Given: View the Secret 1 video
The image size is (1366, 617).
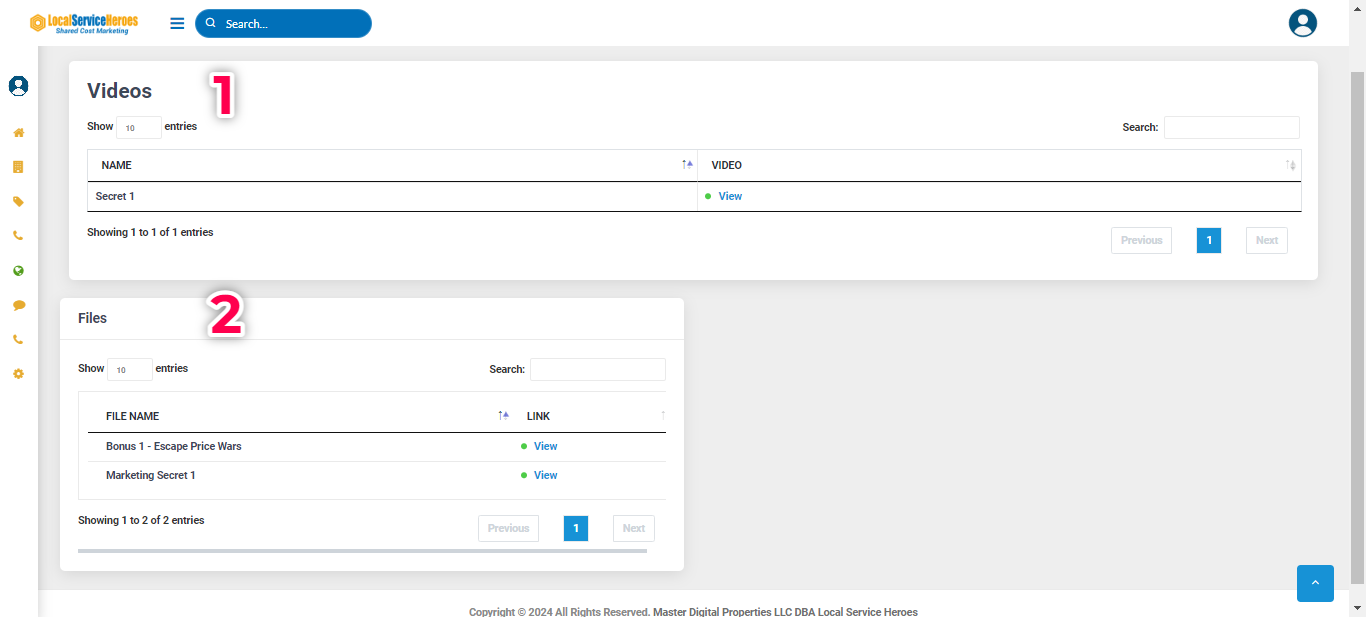Looking at the screenshot, I should pos(730,197).
